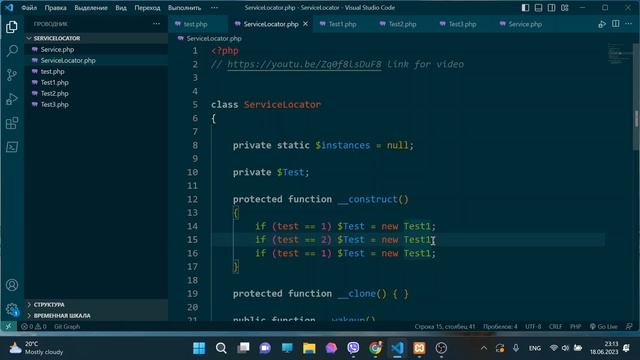Click the notifications bell in status bar
Screen dimensions: 640x360
pos(629,327)
